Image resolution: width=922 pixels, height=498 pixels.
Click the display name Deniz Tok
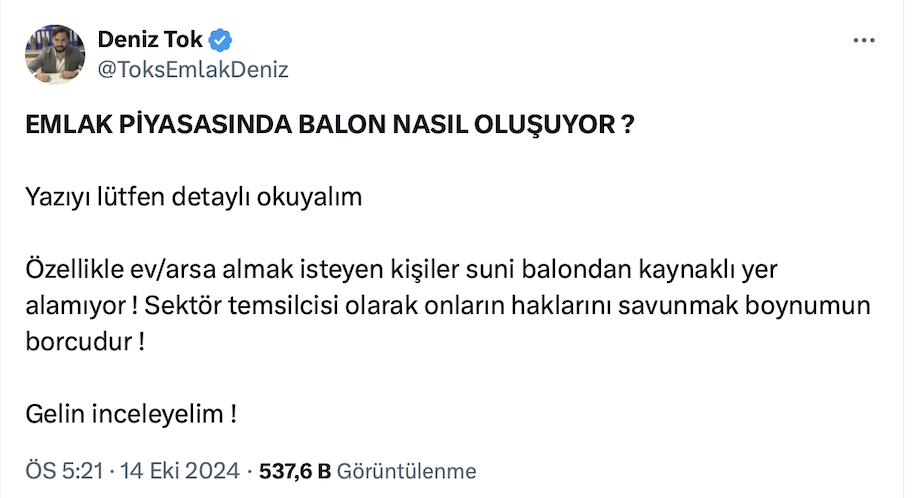click(150, 41)
